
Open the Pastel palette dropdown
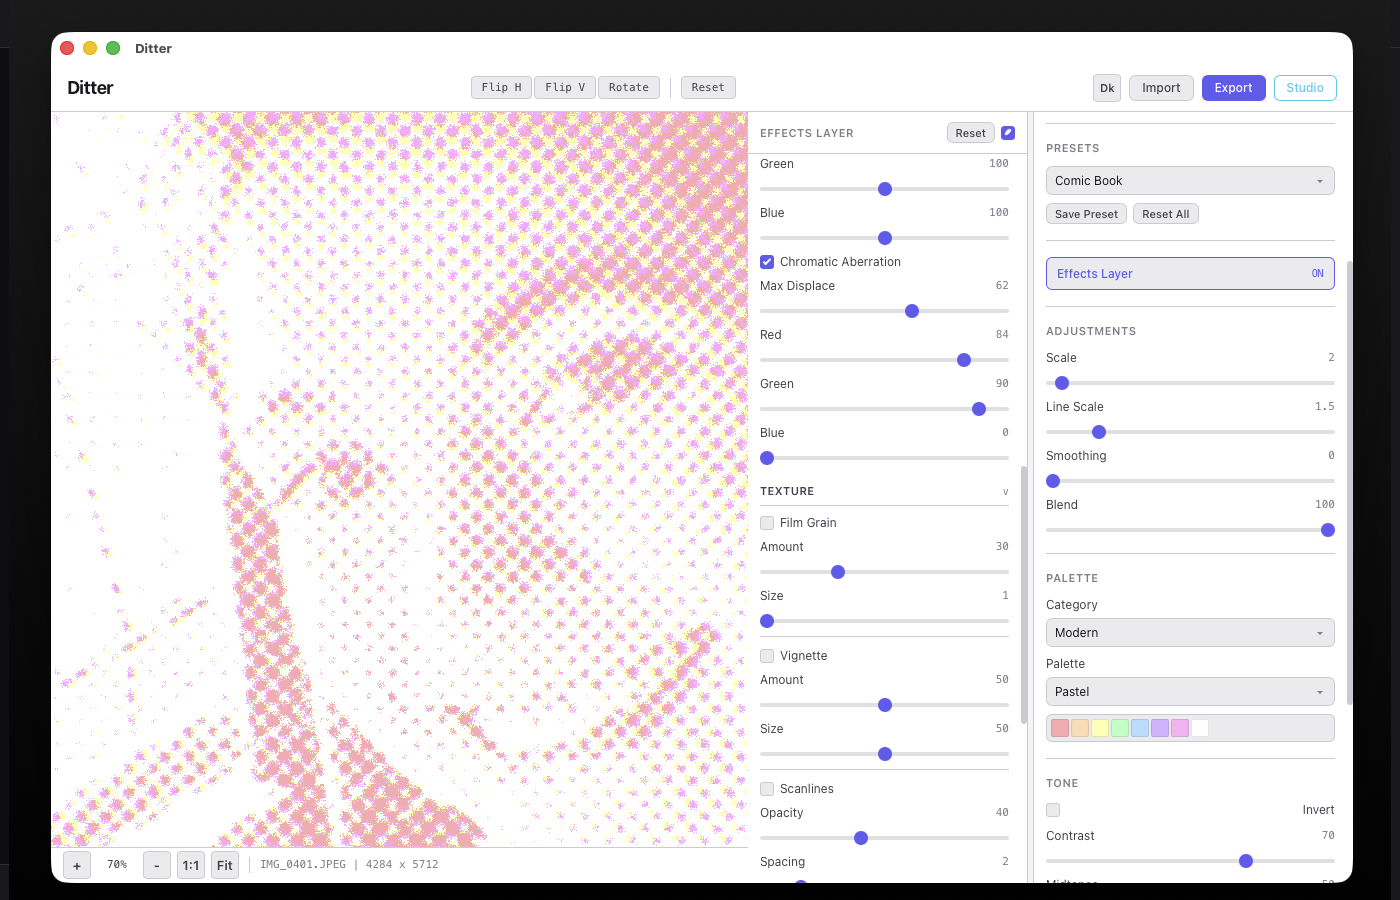1189,691
